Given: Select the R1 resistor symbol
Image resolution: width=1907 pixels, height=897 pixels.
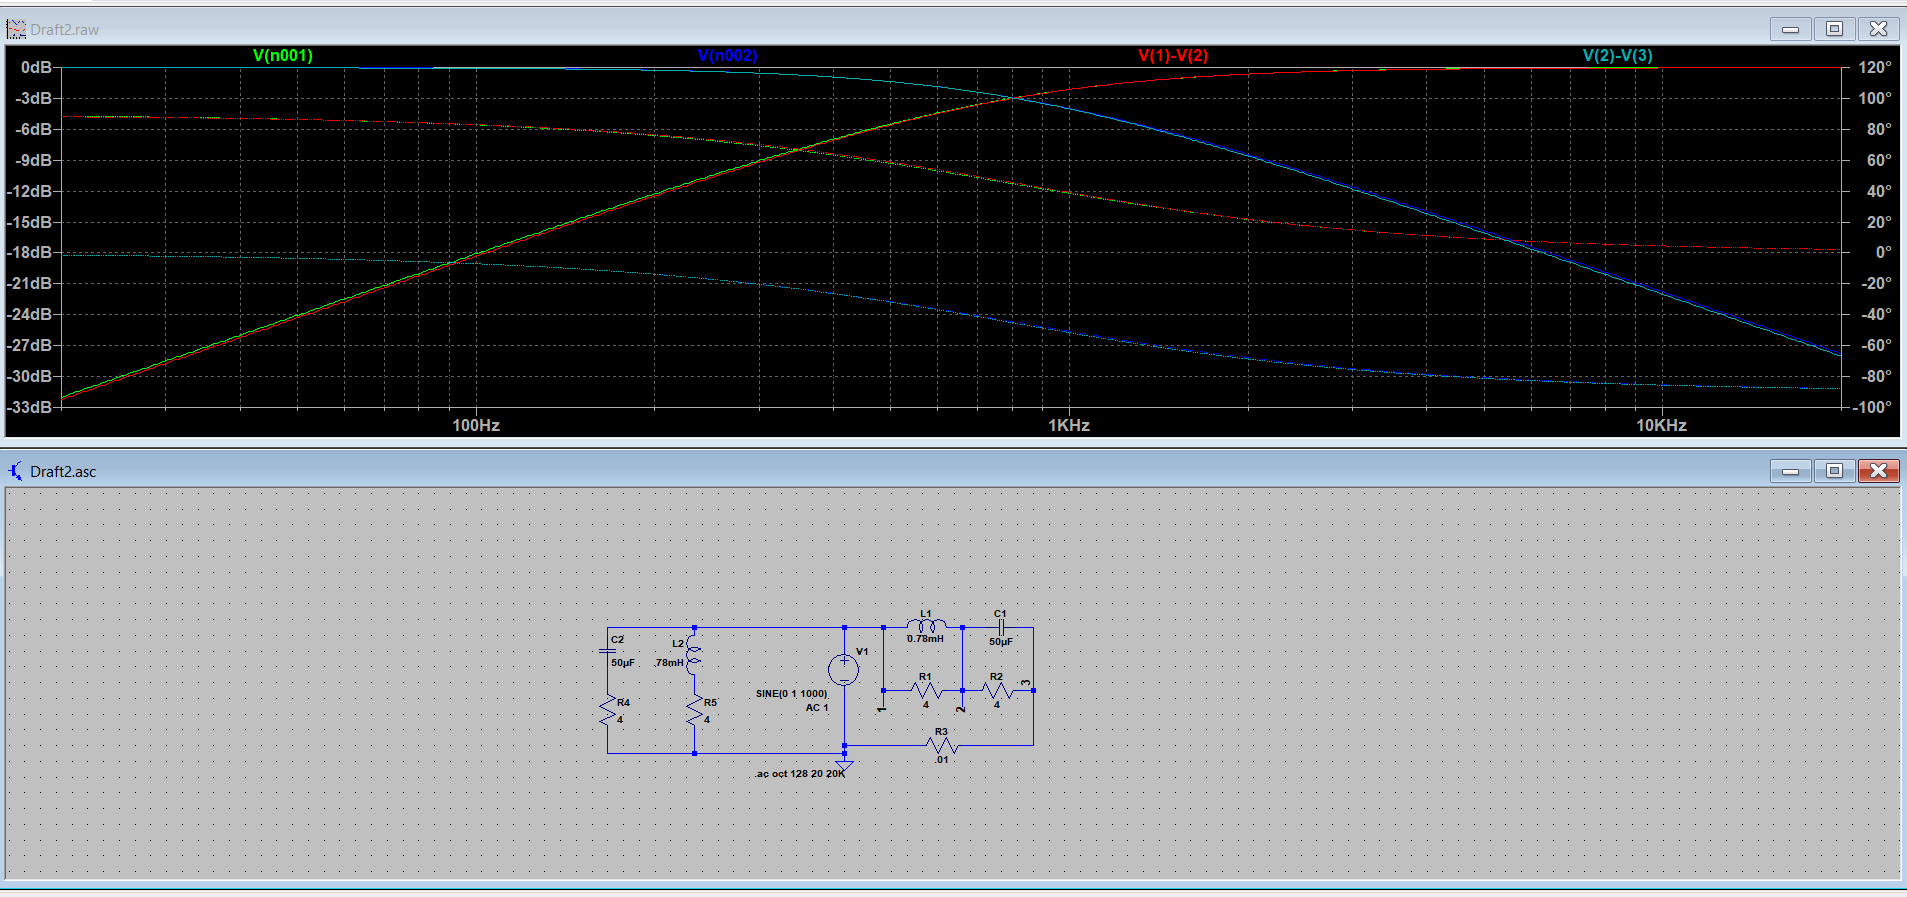Looking at the screenshot, I should pos(926,690).
